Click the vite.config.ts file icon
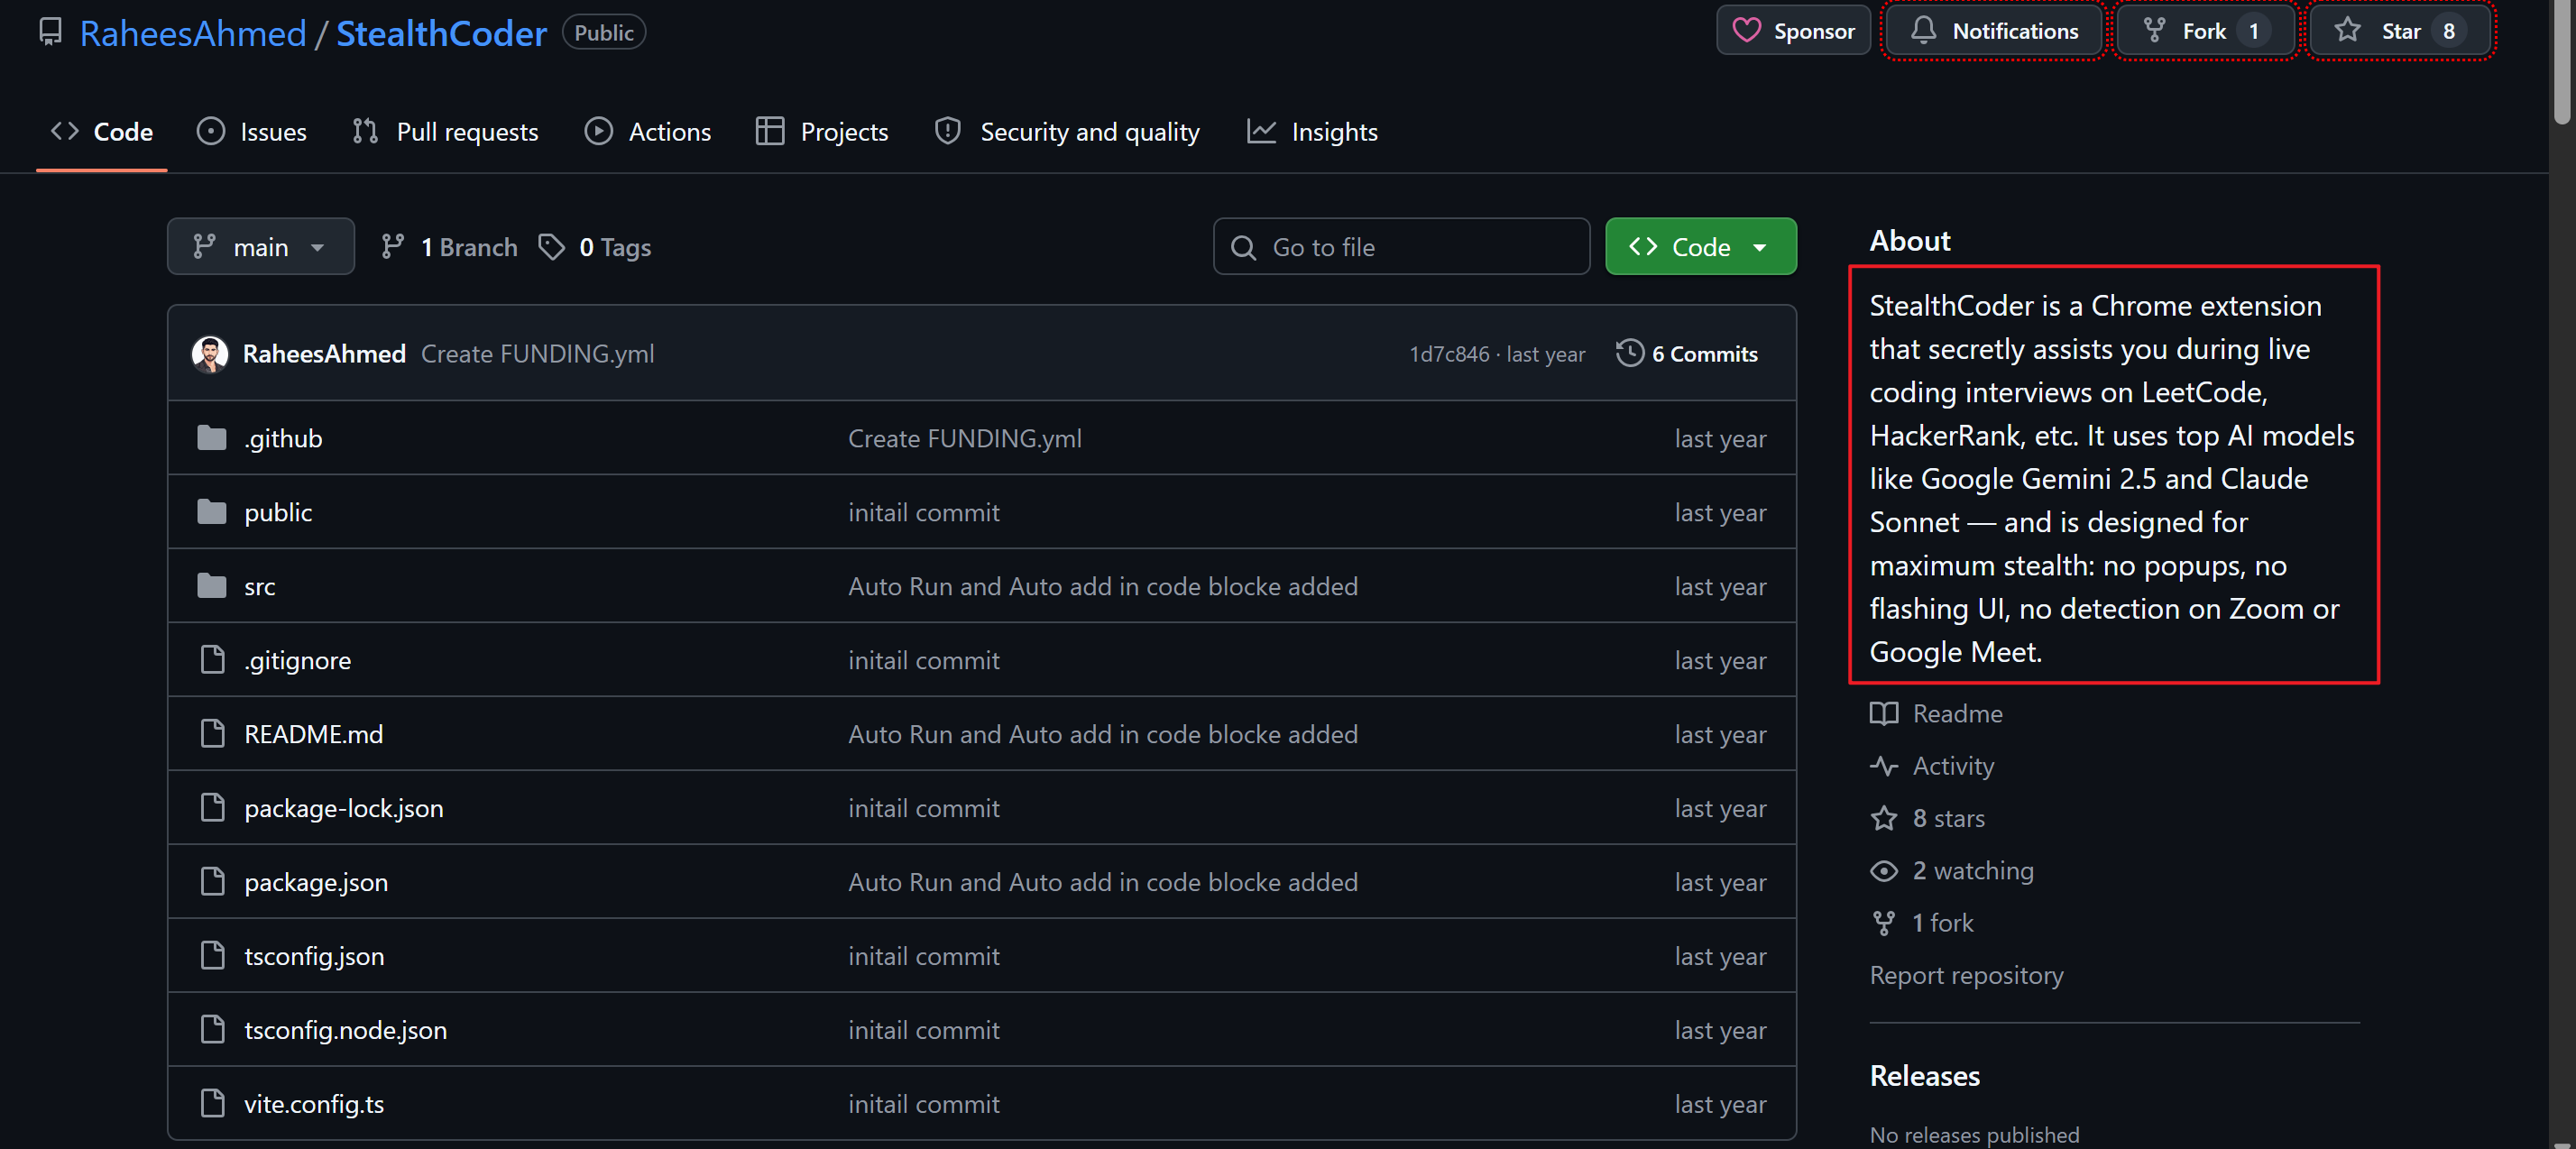This screenshot has width=2576, height=1149. coord(212,1104)
